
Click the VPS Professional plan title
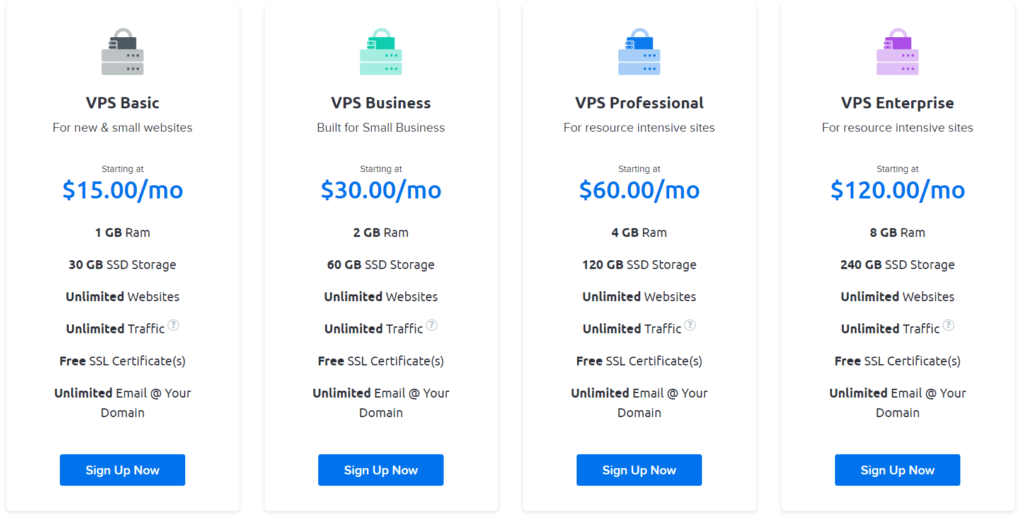pos(639,103)
